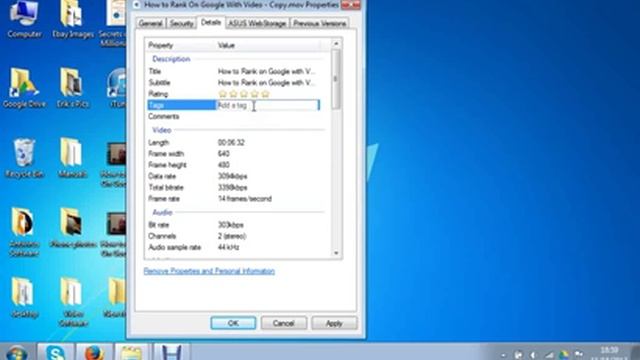Viewport: 640px width, 360px height.
Task: Select the Details tab
Action: tap(211, 22)
